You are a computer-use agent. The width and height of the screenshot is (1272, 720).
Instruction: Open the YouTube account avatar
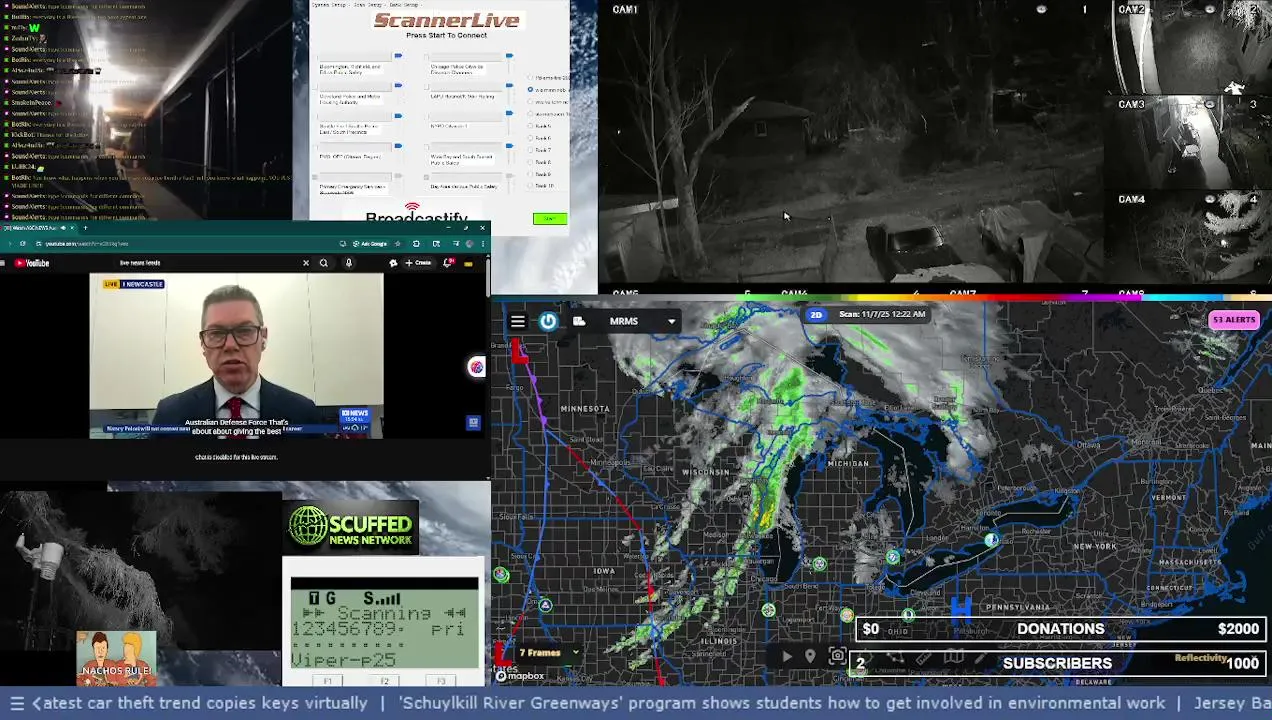click(x=468, y=264)
